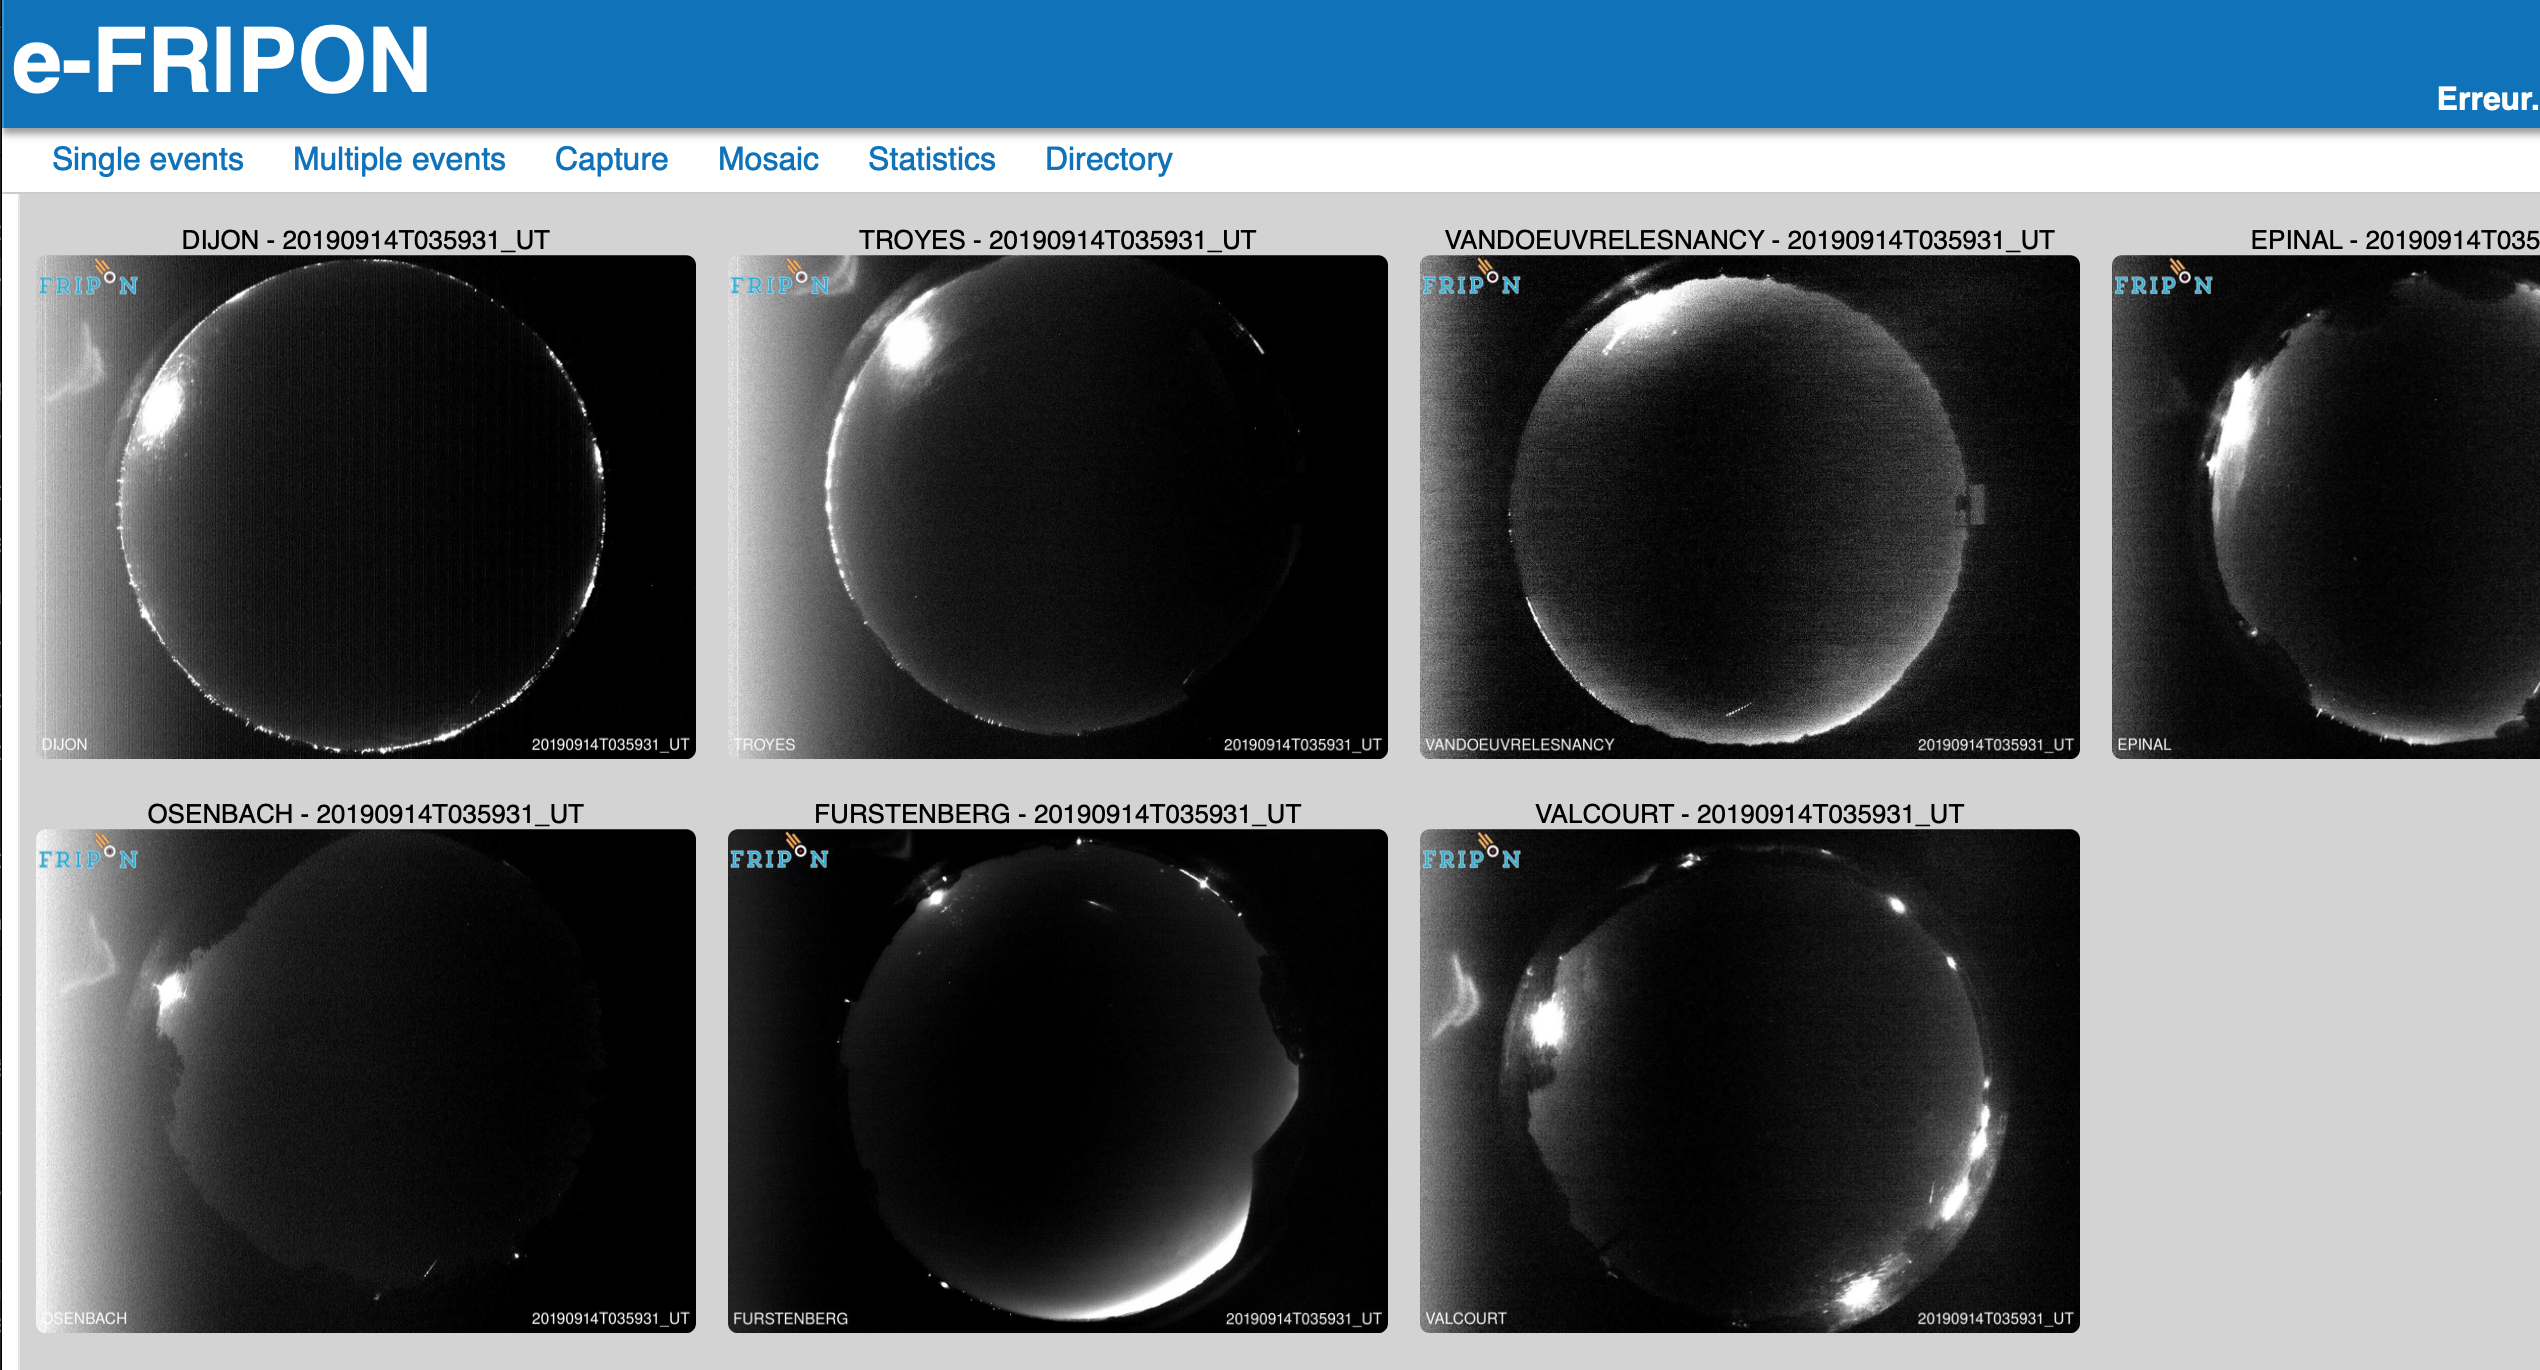Open the DIJON all-sky camera image
2540x1370 pixels.
[x=365, y=507]
